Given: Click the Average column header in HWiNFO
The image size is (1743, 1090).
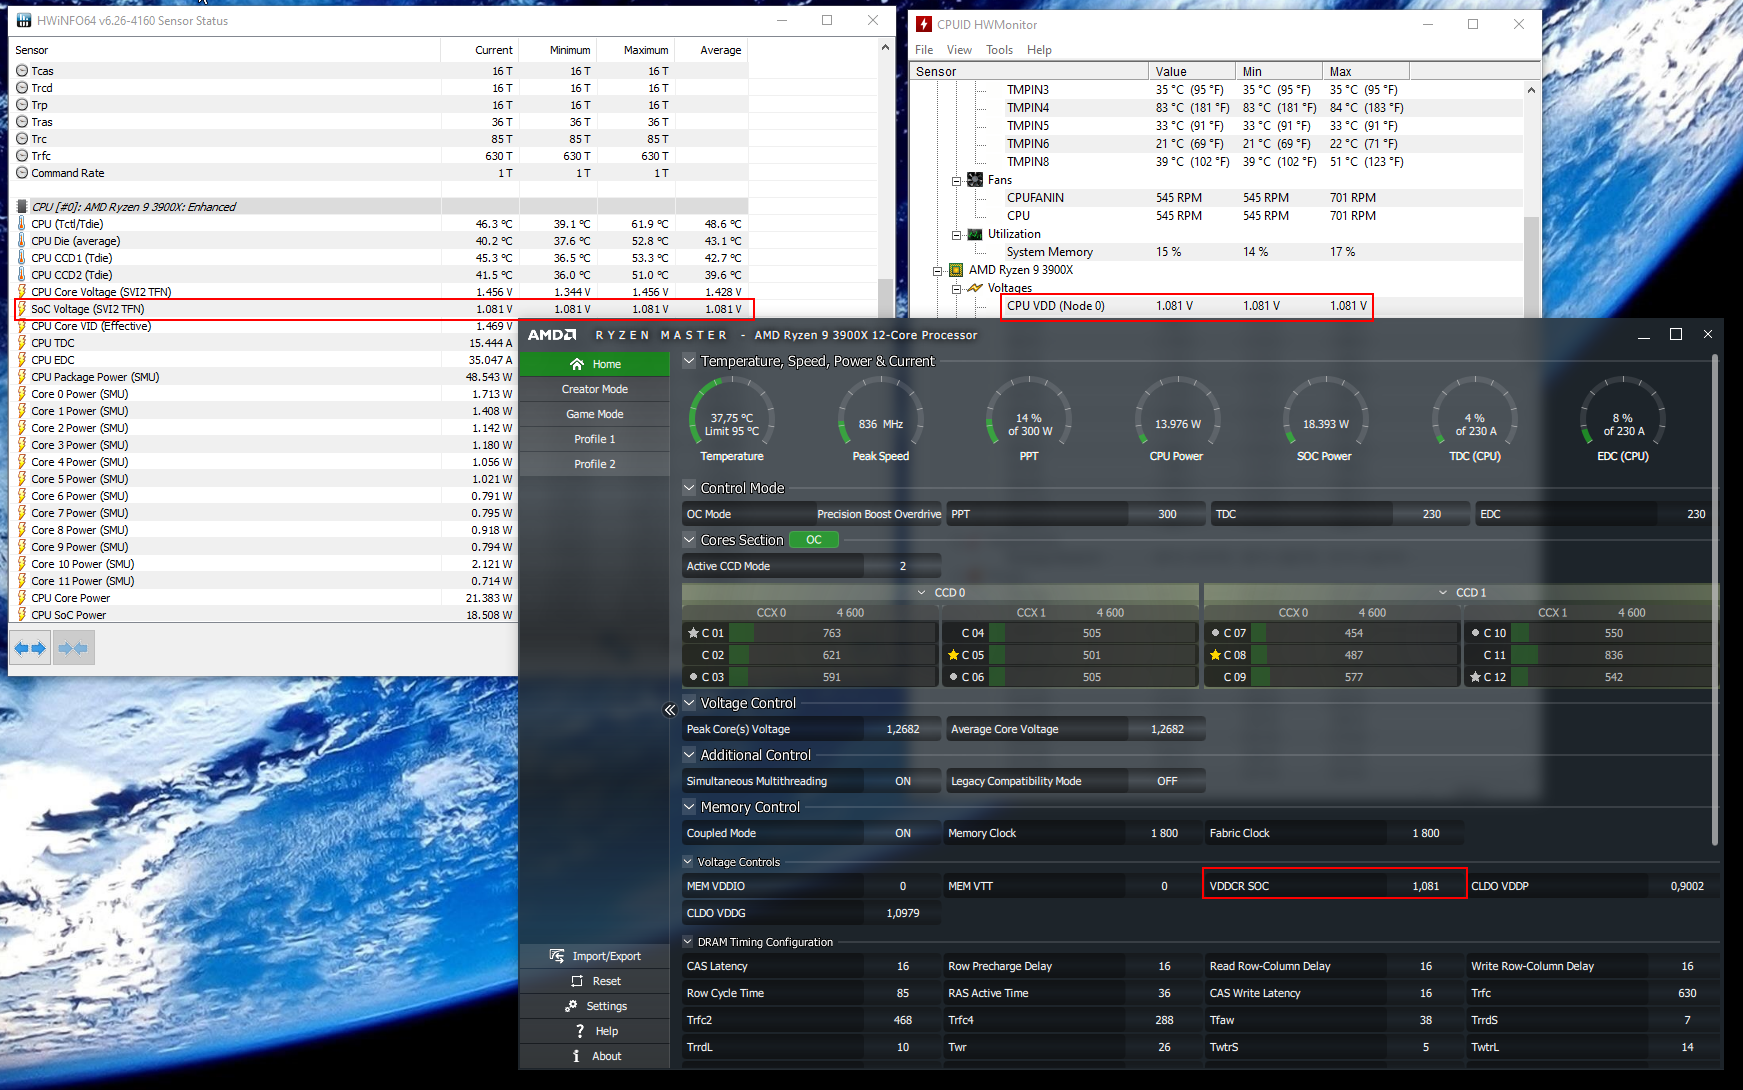Looking at the screenshot, I should 711,50.
